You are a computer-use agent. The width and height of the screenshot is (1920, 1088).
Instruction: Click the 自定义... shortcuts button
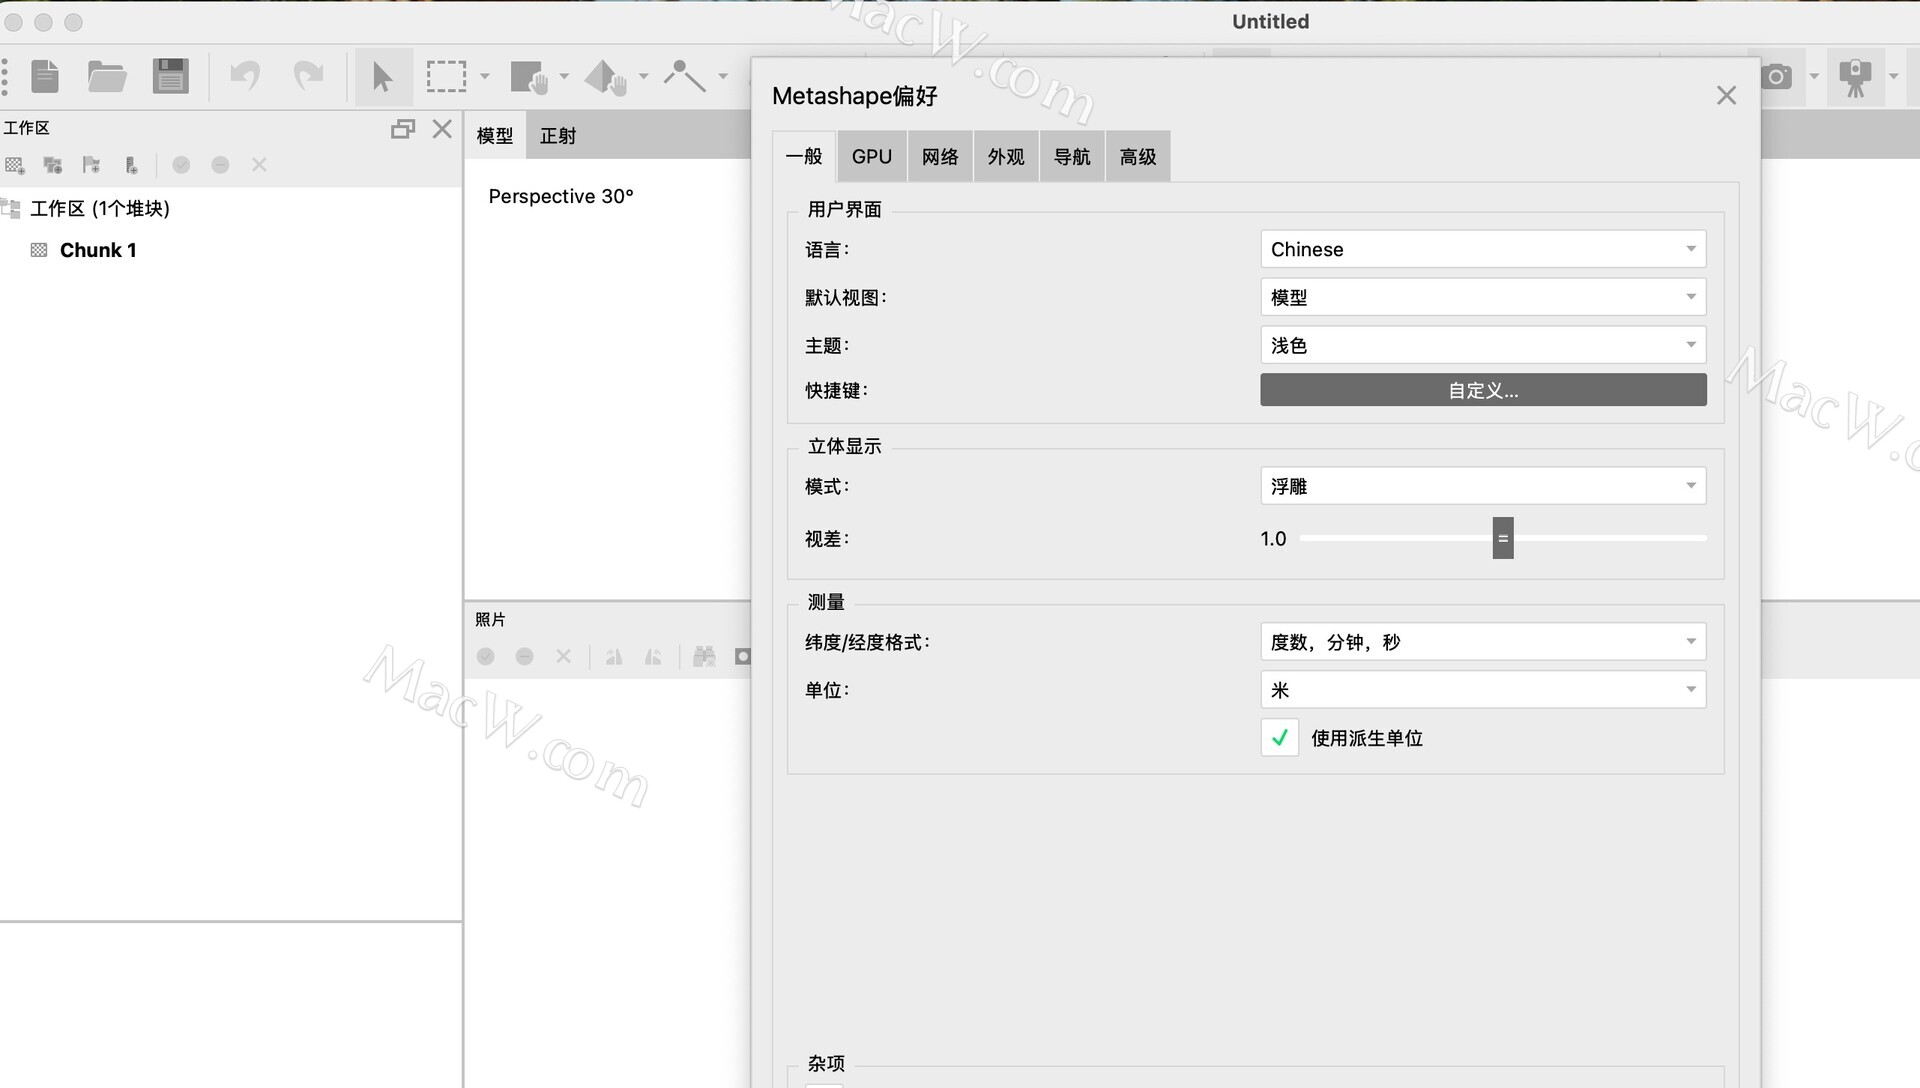coord(1483,390)
